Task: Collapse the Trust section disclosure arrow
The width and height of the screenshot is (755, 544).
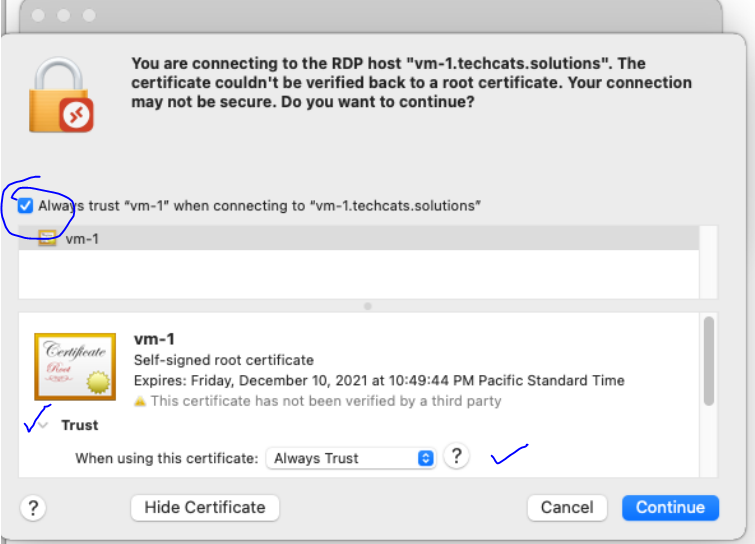Action: (x=43, y=425)
